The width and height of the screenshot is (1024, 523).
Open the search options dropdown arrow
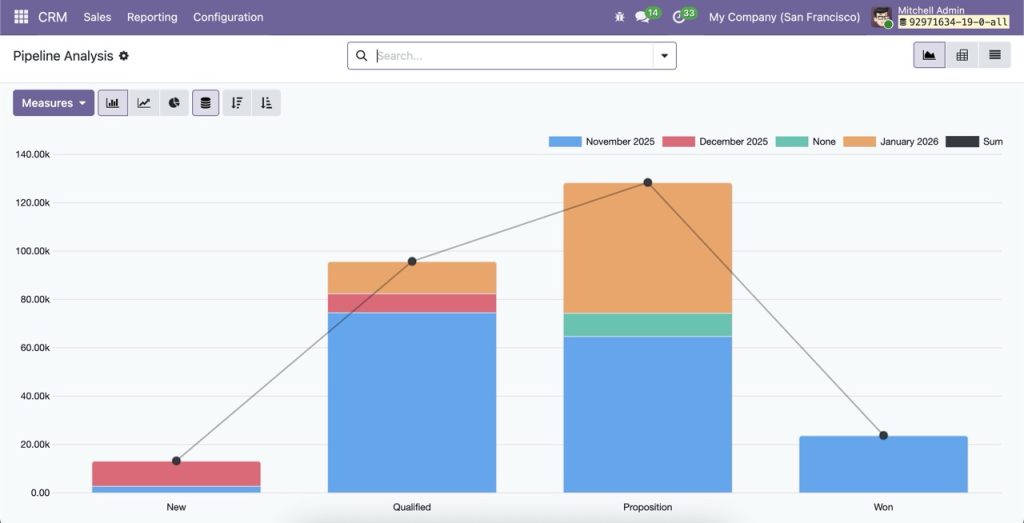pyautogui.click(x=664, y=56)
